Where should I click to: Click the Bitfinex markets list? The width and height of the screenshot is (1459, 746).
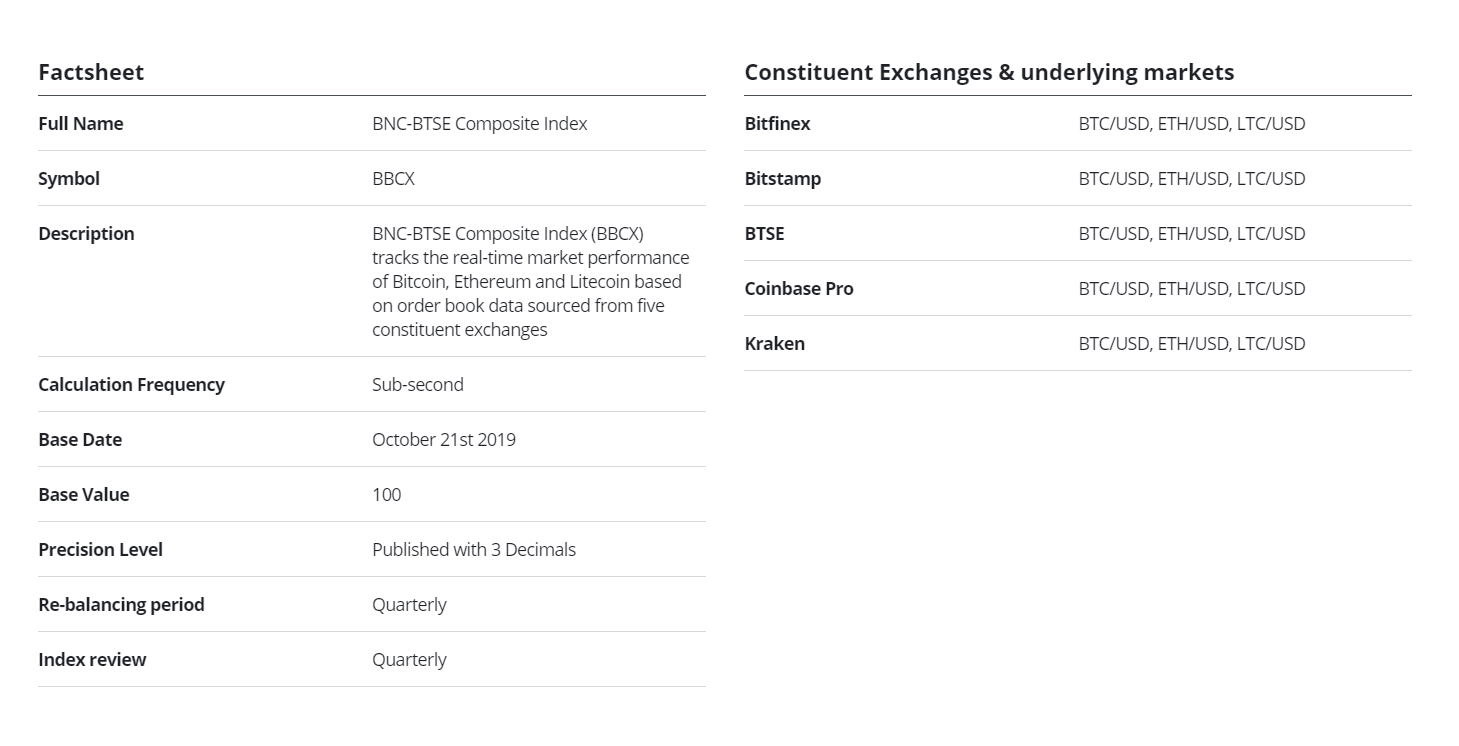[1191, 124]
